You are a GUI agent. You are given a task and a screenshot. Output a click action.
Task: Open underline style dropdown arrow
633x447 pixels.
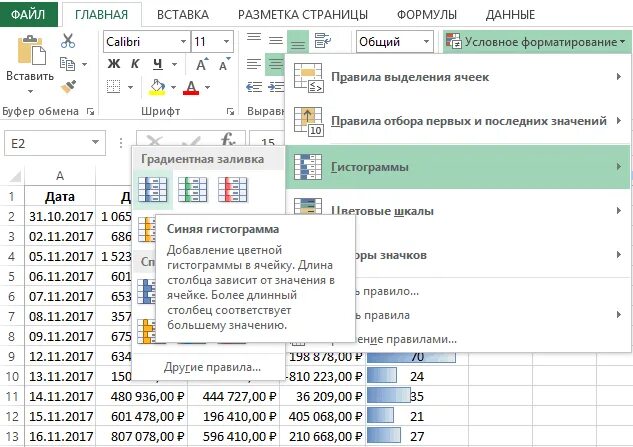point(174,64)
